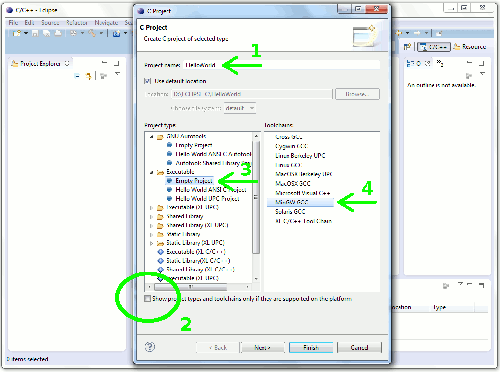
Task: Uncheck show supported project types checkbox
Action: point(147,298)
